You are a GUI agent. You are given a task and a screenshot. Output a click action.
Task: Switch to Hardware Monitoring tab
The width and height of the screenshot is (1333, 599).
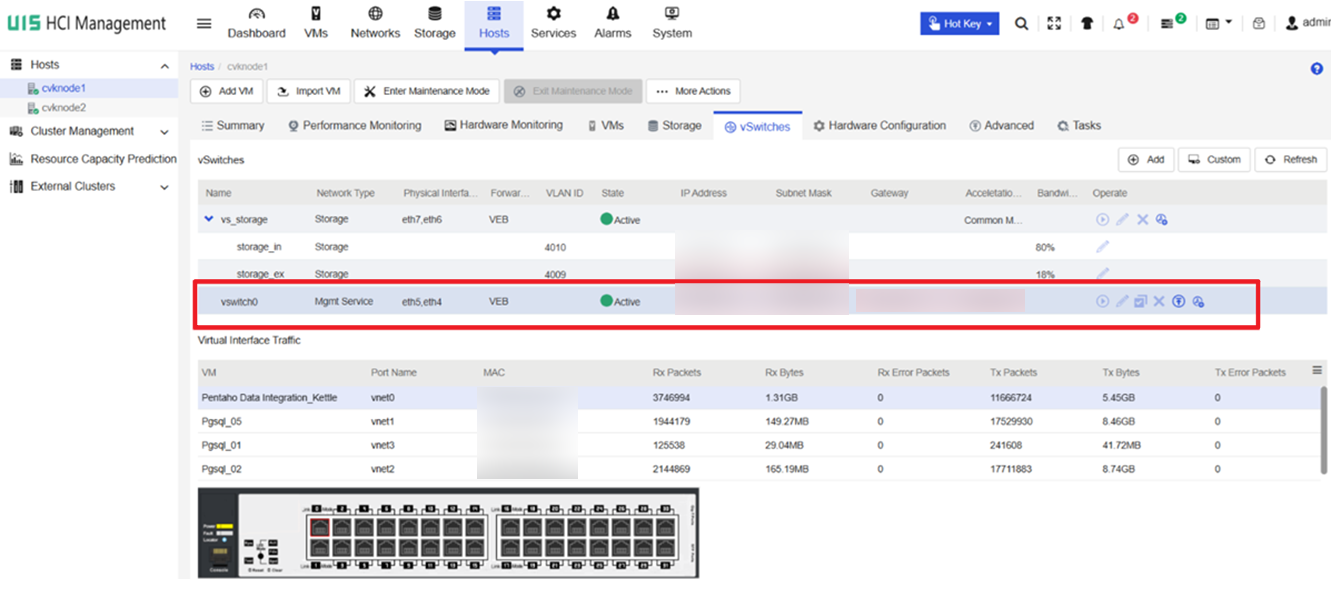504,126
